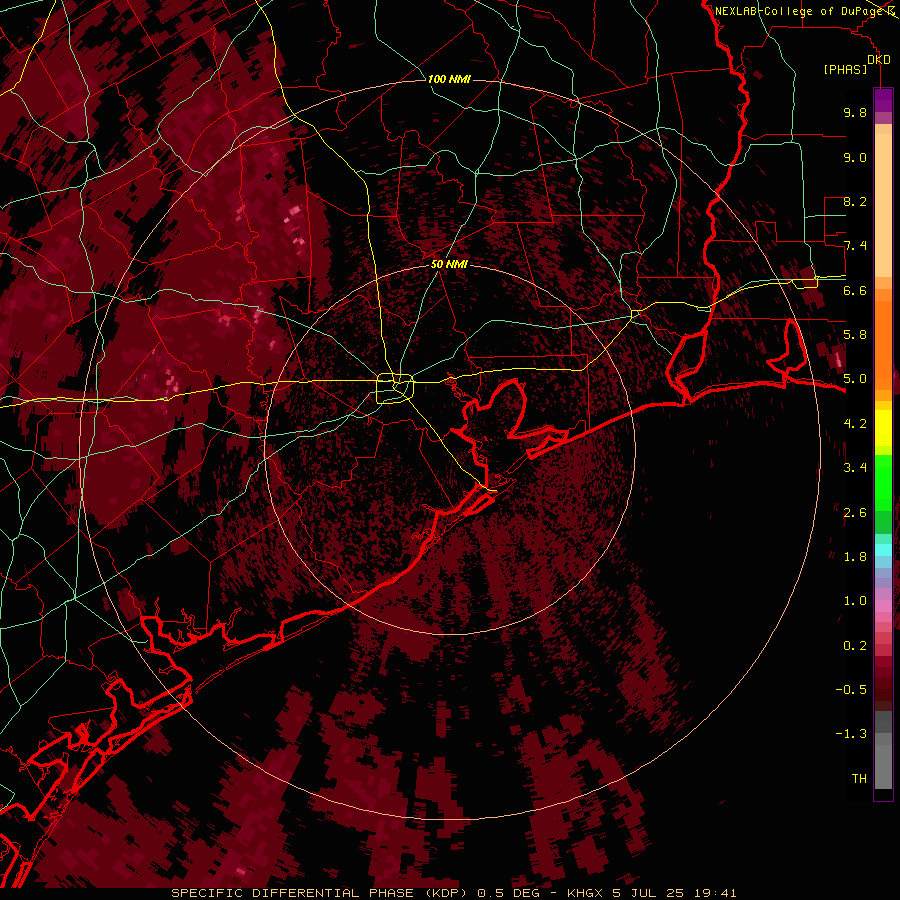
Task: Pick the bright green segment of the color bar
Action: tap(883, 482)
